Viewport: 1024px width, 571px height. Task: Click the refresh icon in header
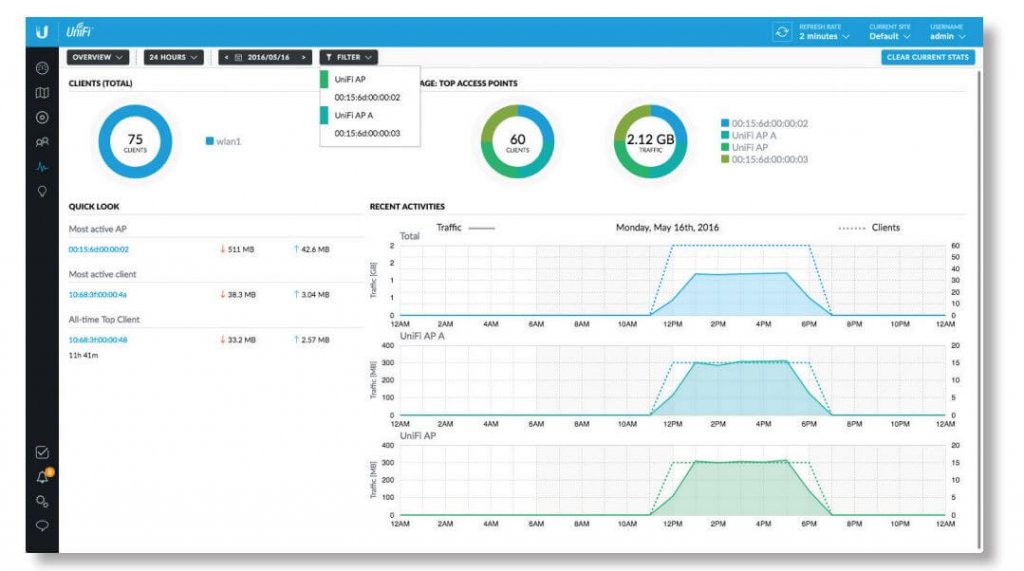(782, 32)
